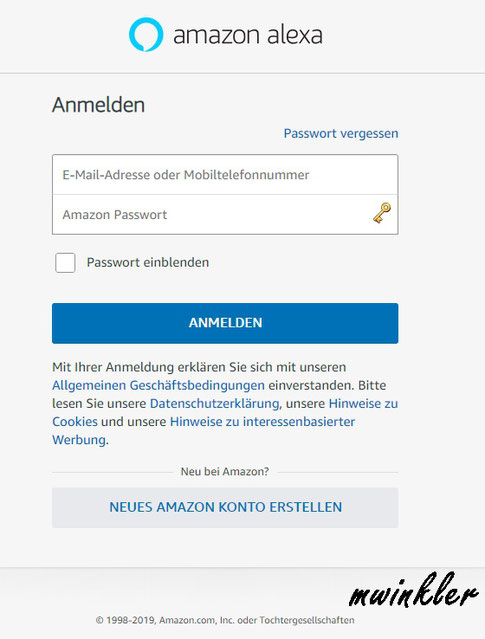The width and height of the screenshot is (485, 639).
Task: Click the Anmelden page heading
Action: 99,105
